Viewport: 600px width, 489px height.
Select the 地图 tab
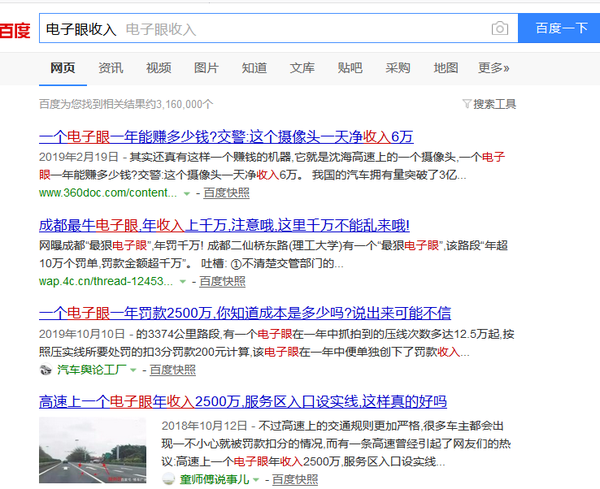point(446,68)
